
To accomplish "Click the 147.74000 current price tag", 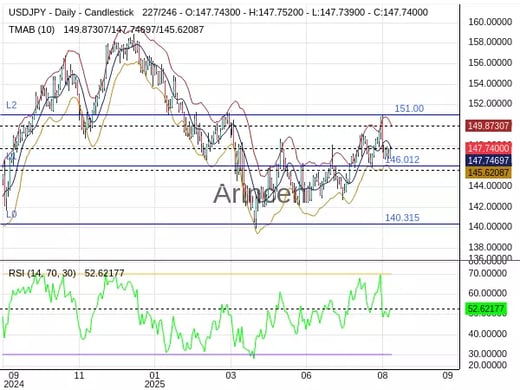I will point(488,148).
